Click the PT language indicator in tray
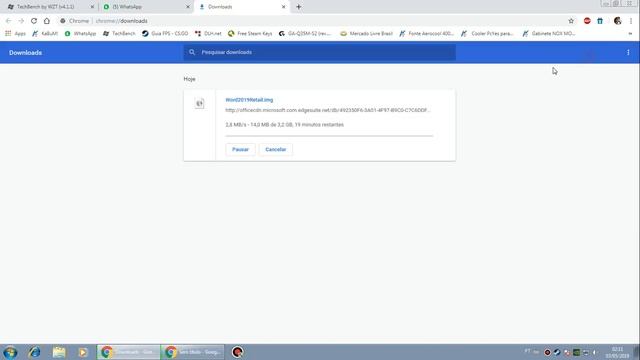This screenshot has width=640, height=360. pos(527,351)
